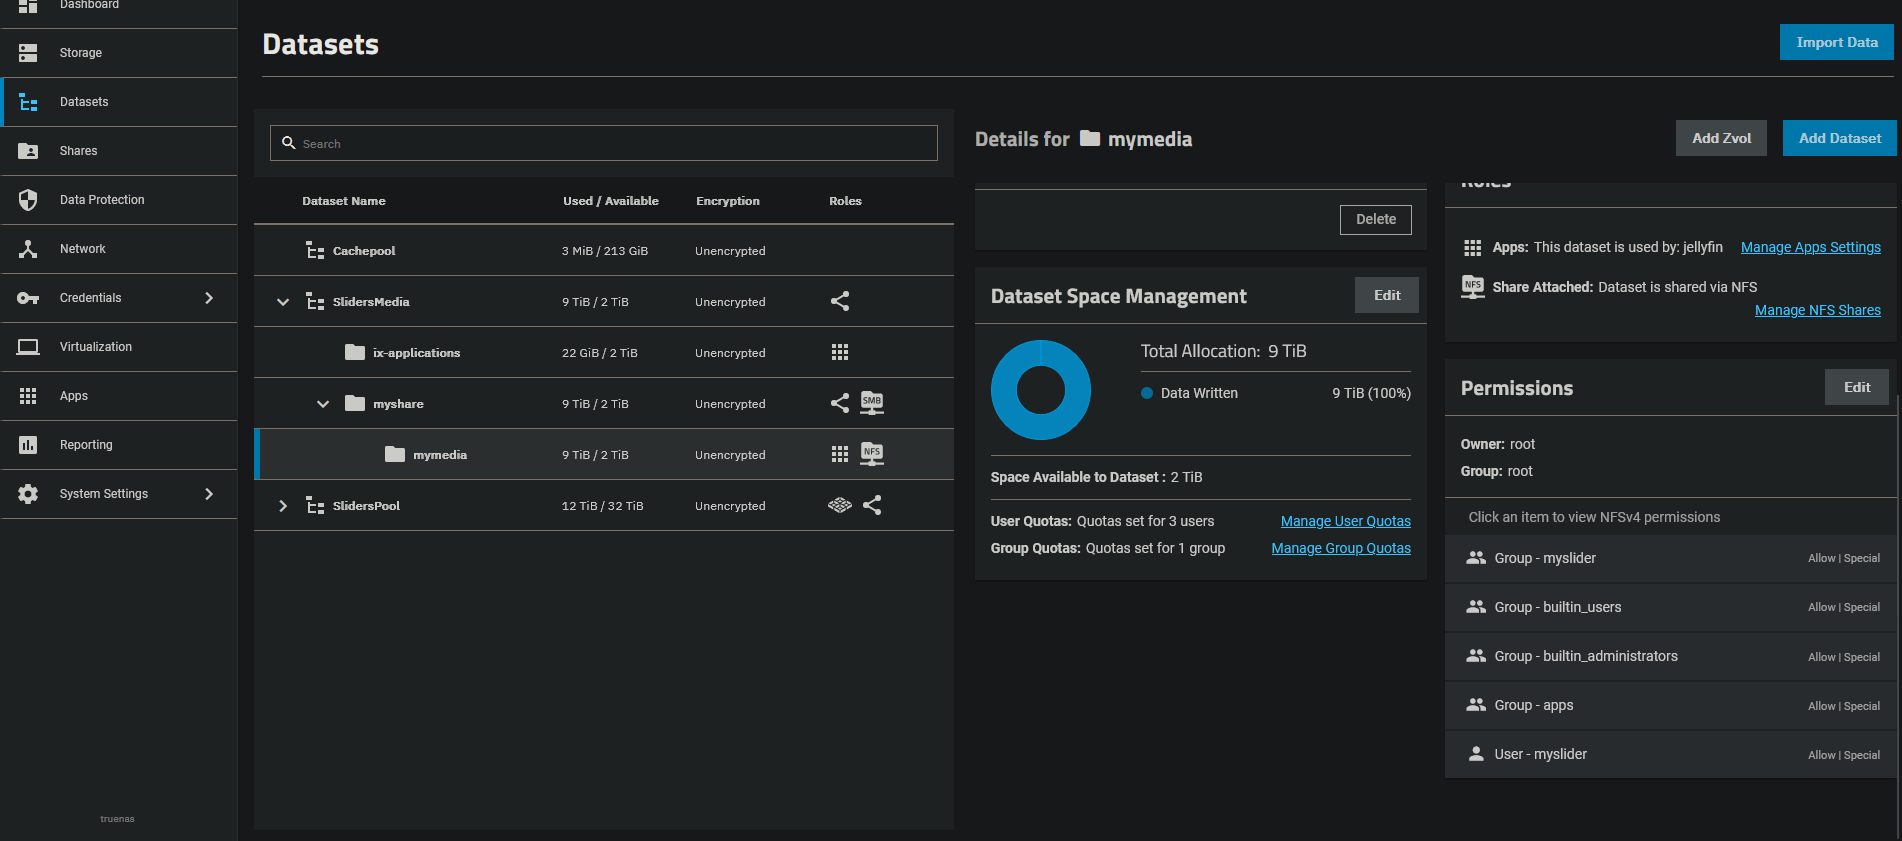Click the search magnifier icon

point(289,143)
